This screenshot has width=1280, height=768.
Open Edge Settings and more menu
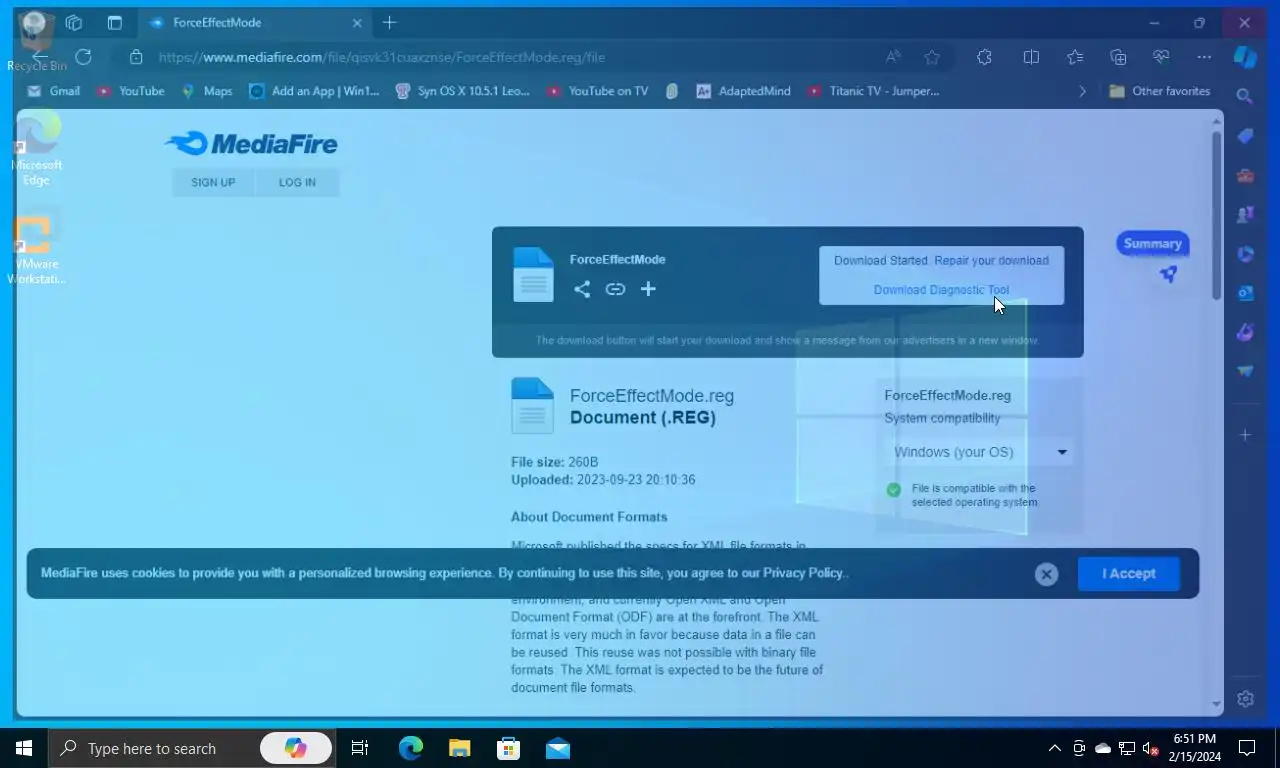(1204, 57)
